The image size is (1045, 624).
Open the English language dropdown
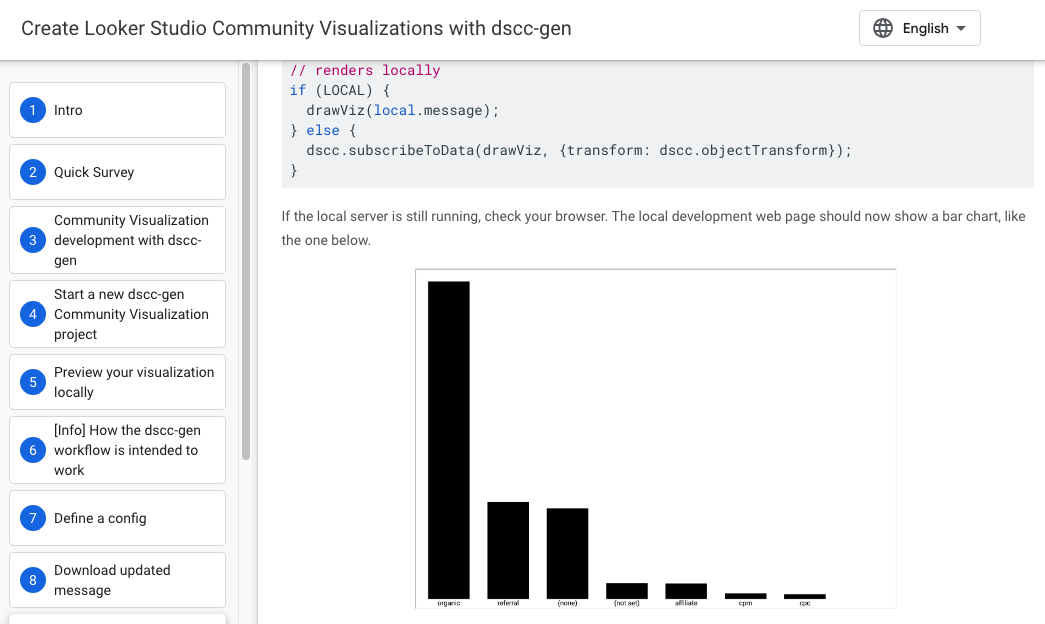[919, 28]
